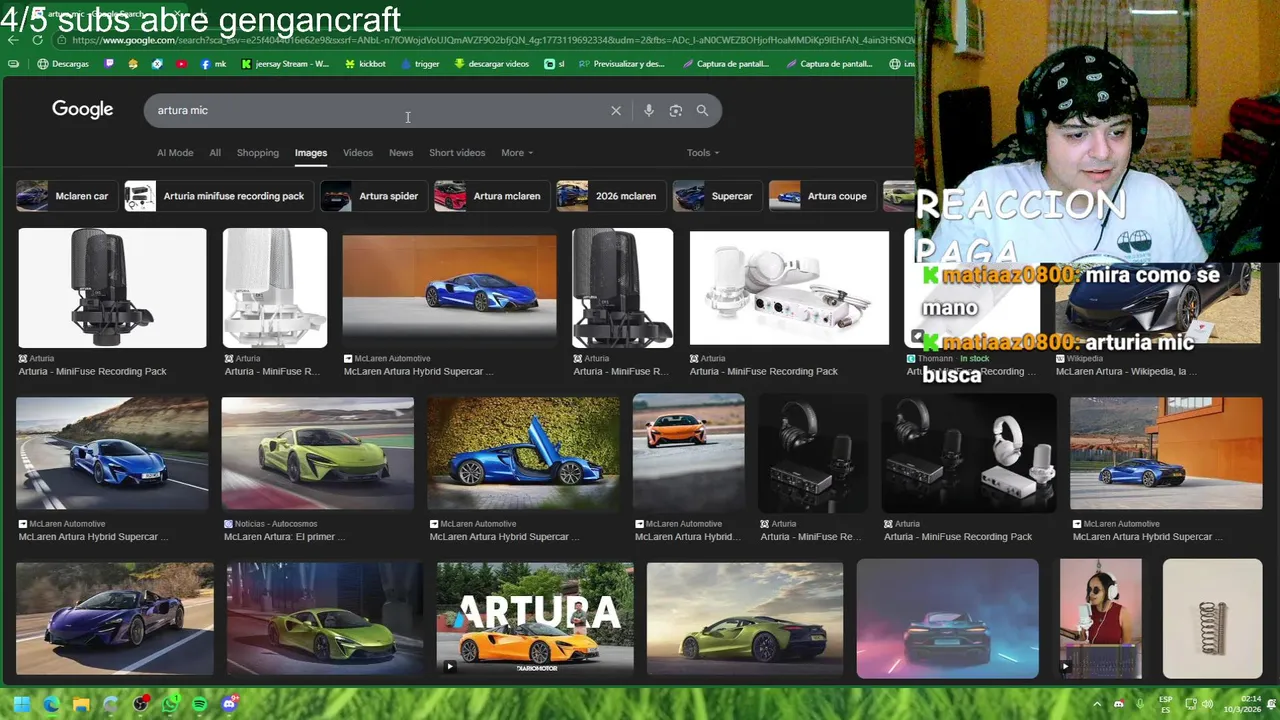Switch to the Videos tab
The image size is (1280, 720).
coord(358,153)
